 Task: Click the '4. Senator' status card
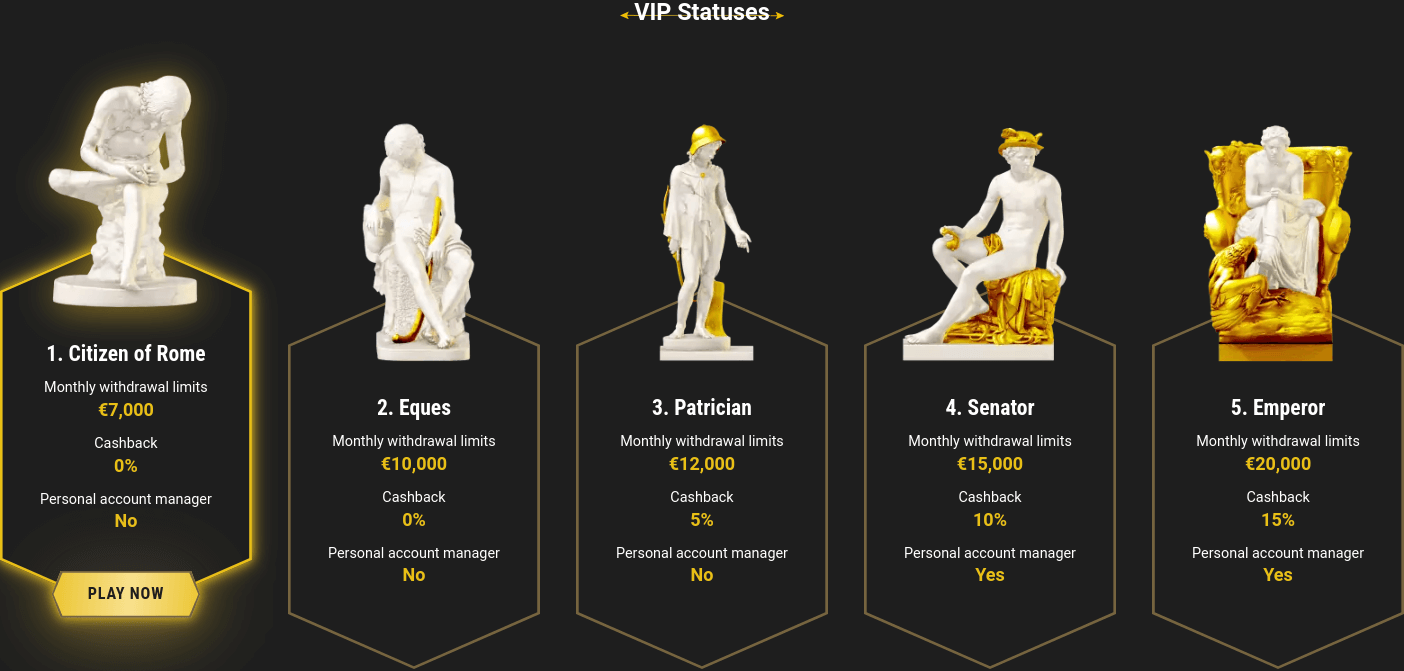click(x=990, y=490)
